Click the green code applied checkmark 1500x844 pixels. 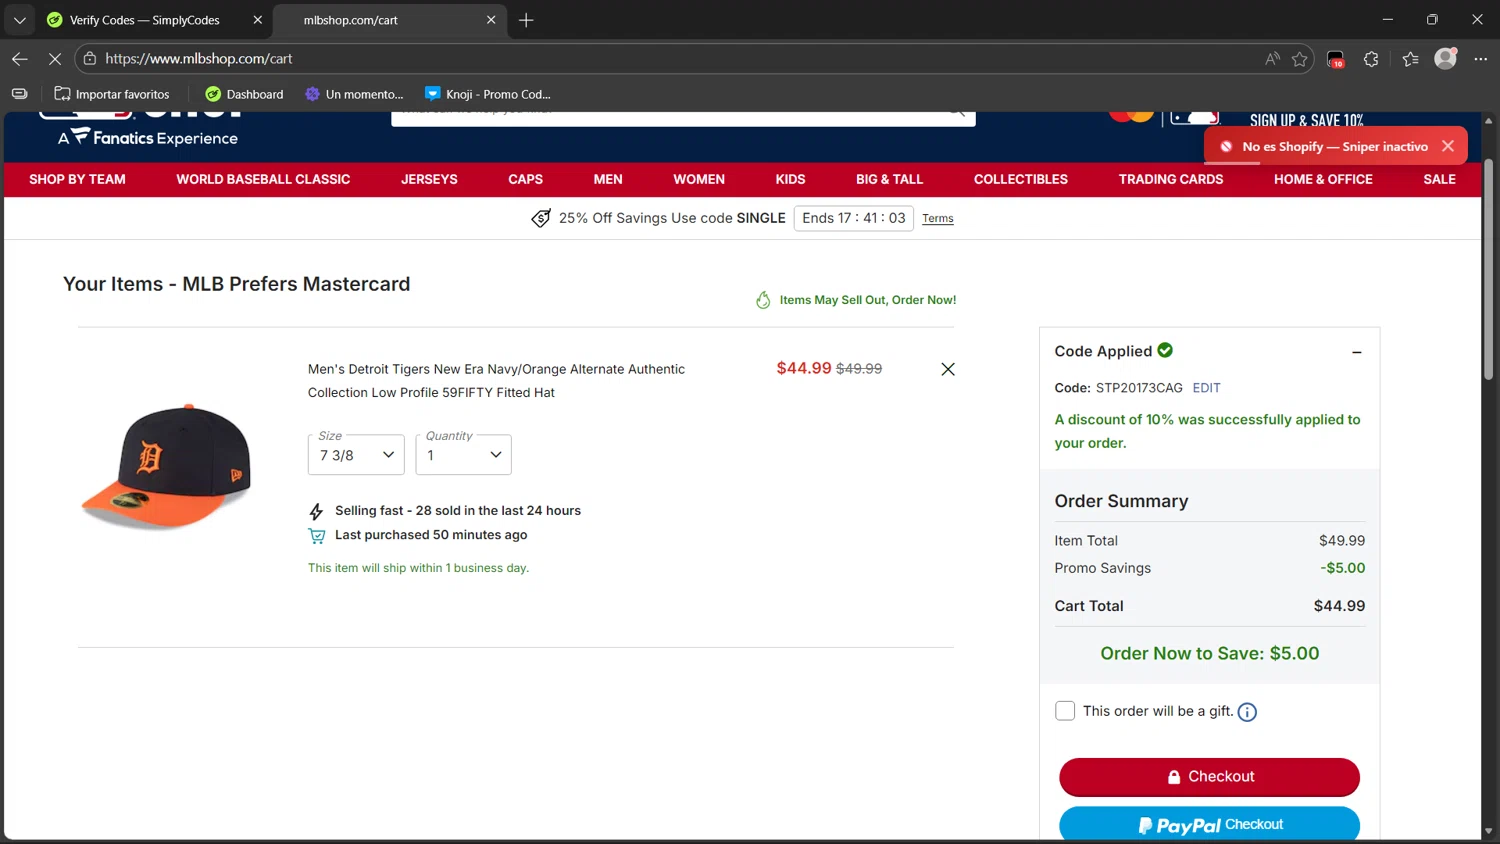point(1165,350)
